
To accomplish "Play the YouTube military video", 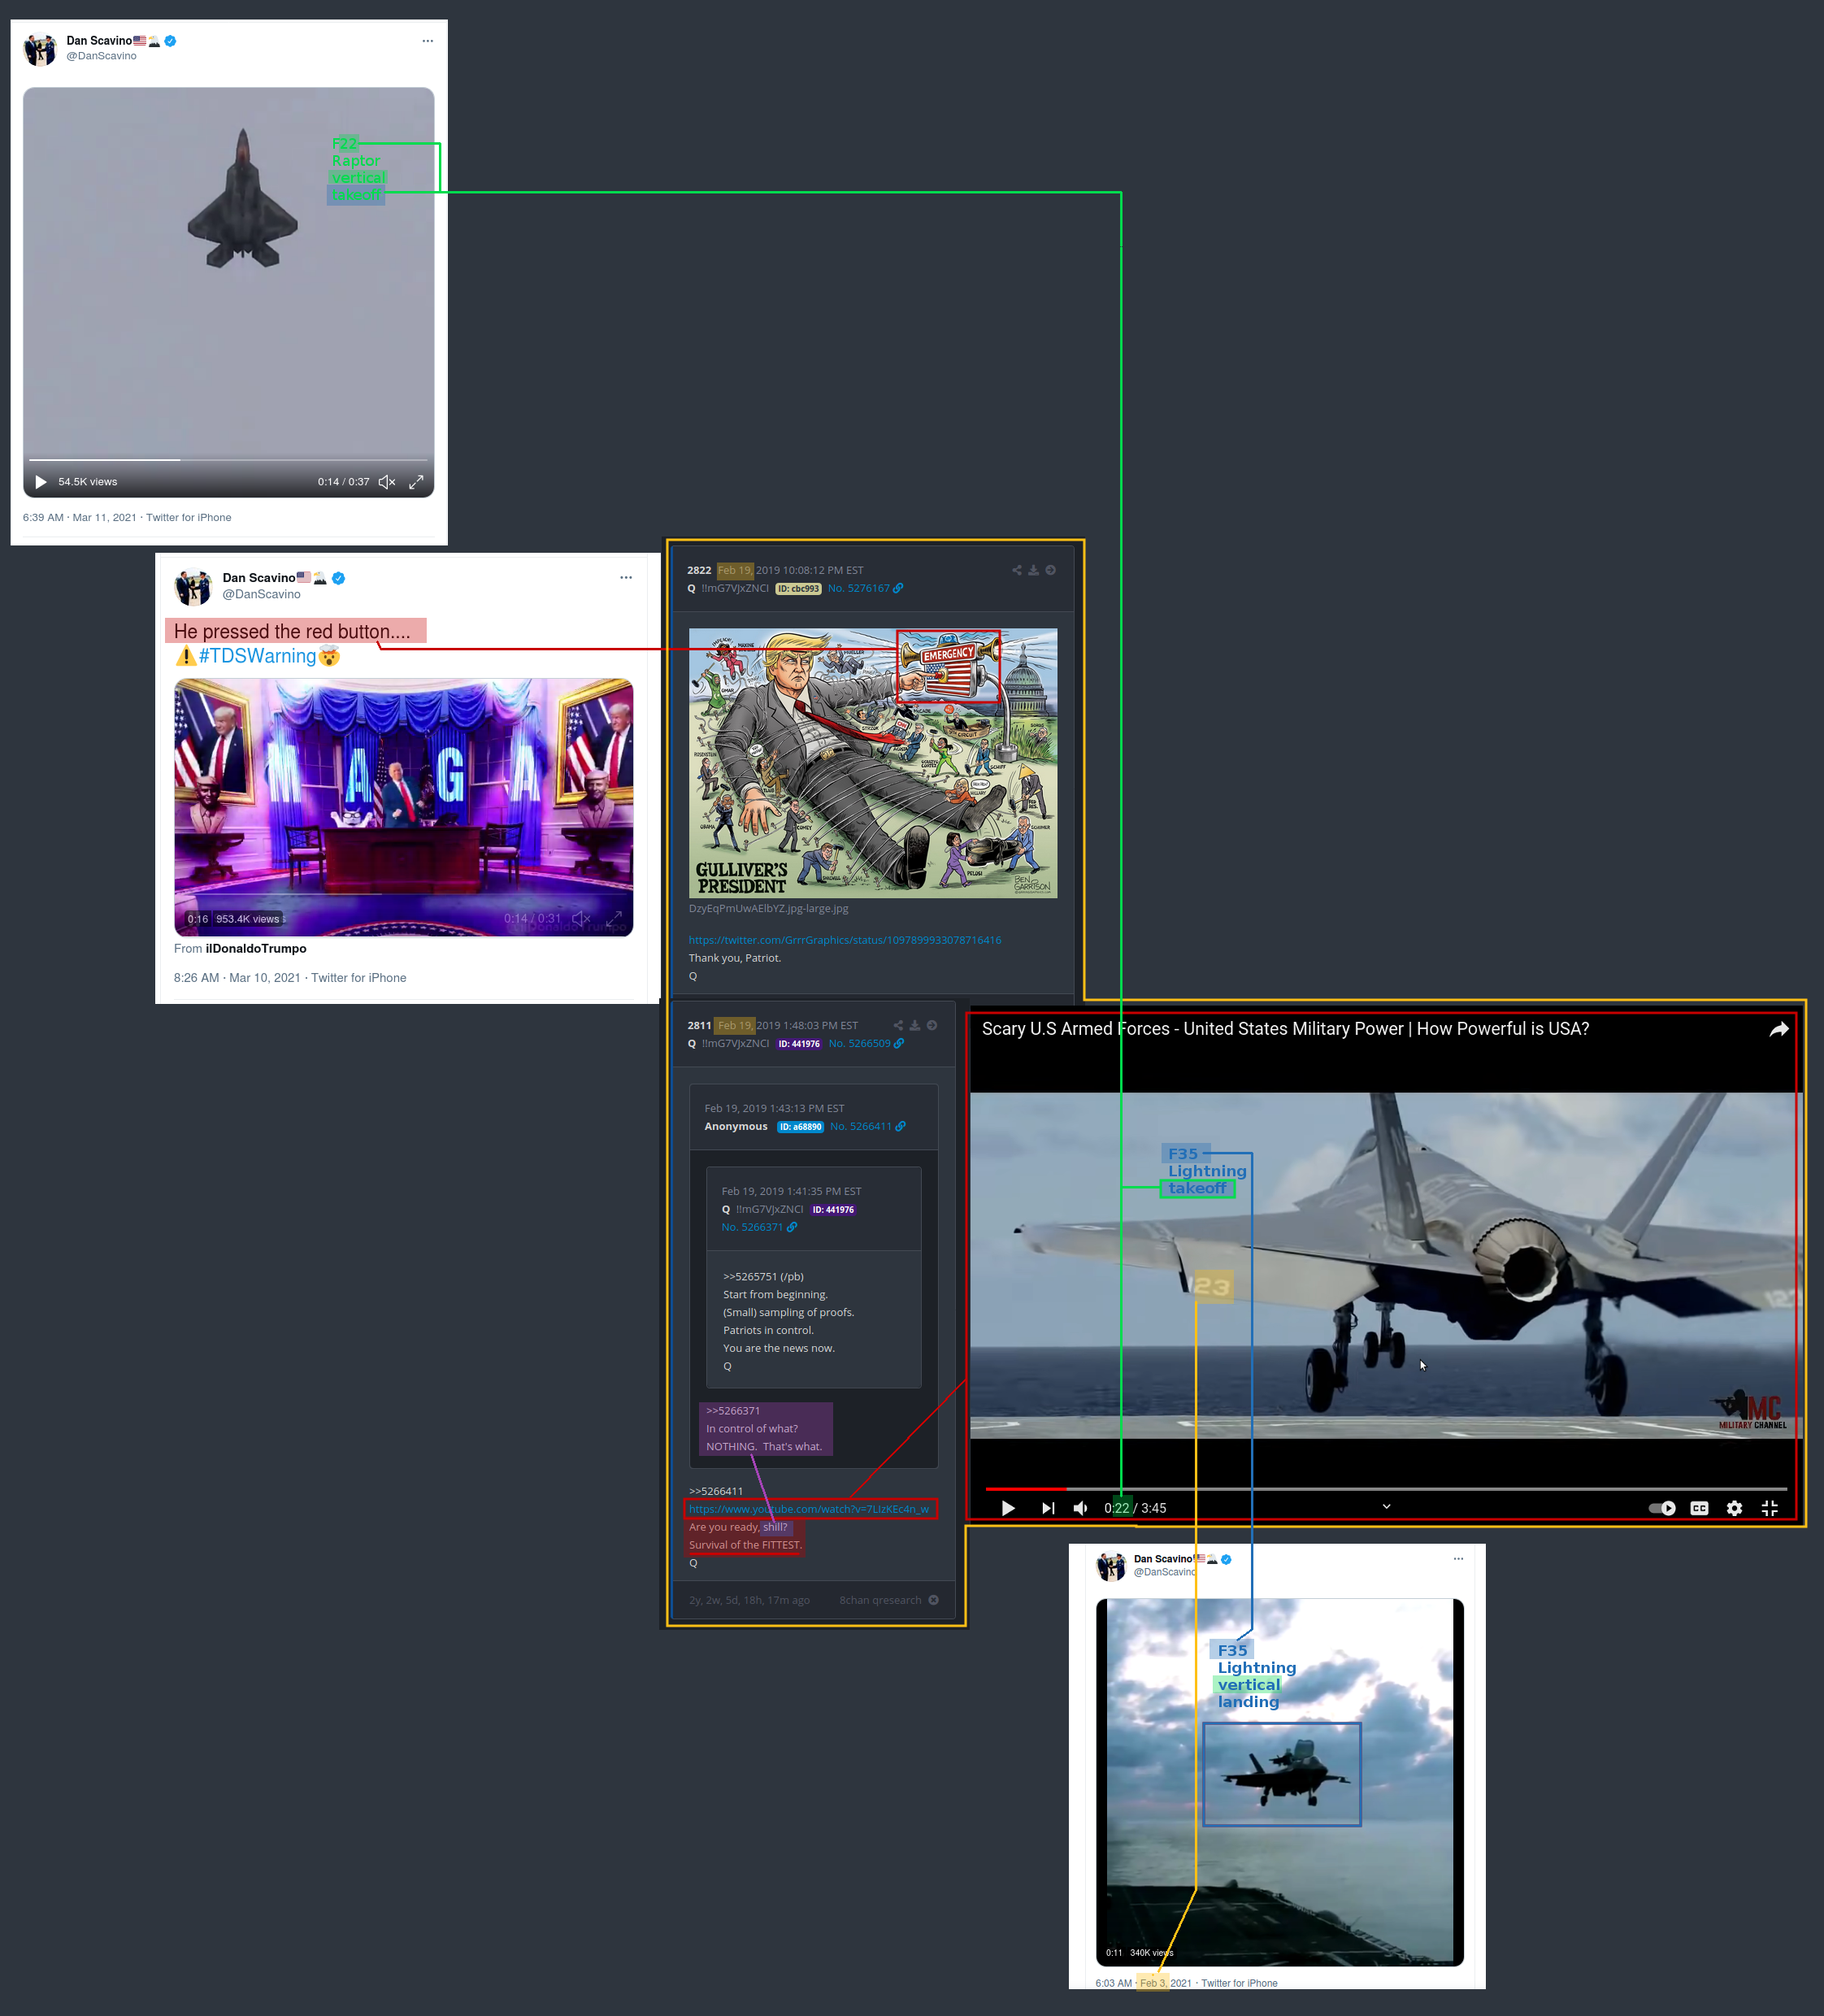I will point(1008,1508).
